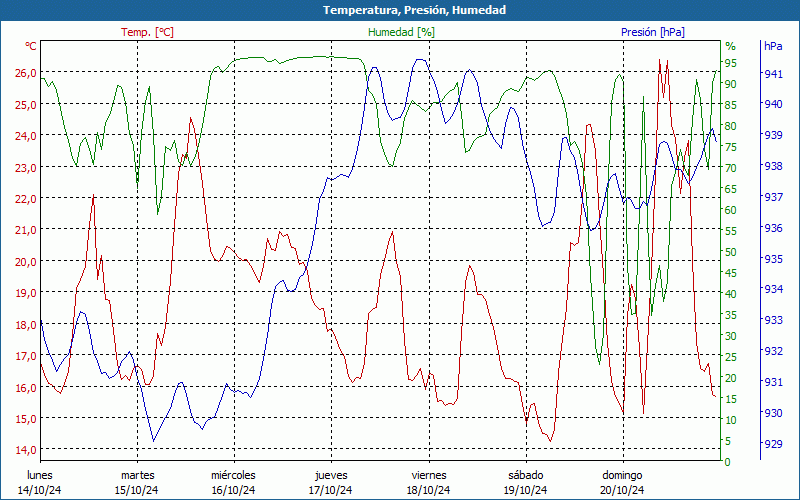800x500 pixels.
Task: Click the 938 hPa pressure axis value
Action: pos(773,166)
